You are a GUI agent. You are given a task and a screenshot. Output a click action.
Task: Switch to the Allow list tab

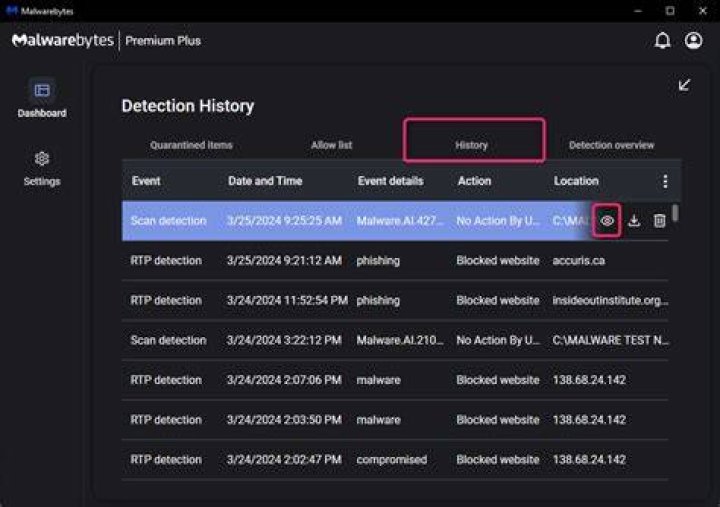(332, 145)
